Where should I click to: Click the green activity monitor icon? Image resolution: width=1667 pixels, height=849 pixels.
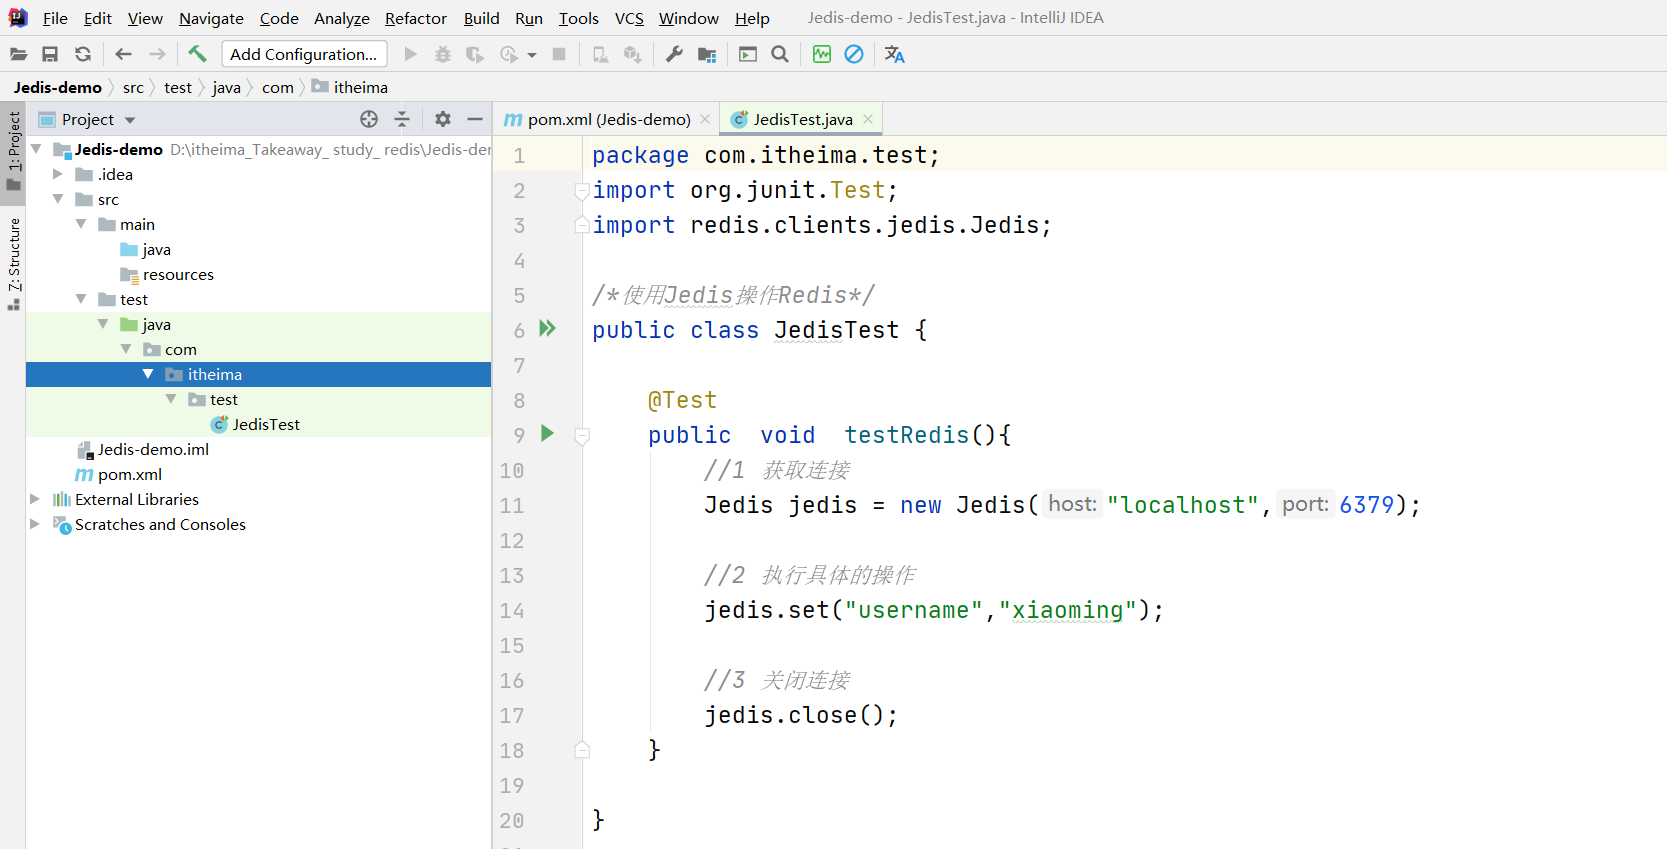tap(822, 54)
